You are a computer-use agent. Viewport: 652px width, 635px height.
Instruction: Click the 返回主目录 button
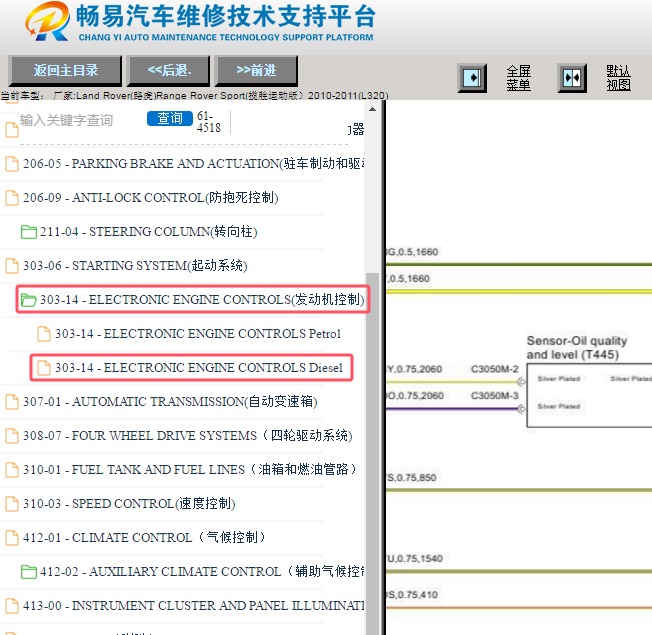(65, 70)
